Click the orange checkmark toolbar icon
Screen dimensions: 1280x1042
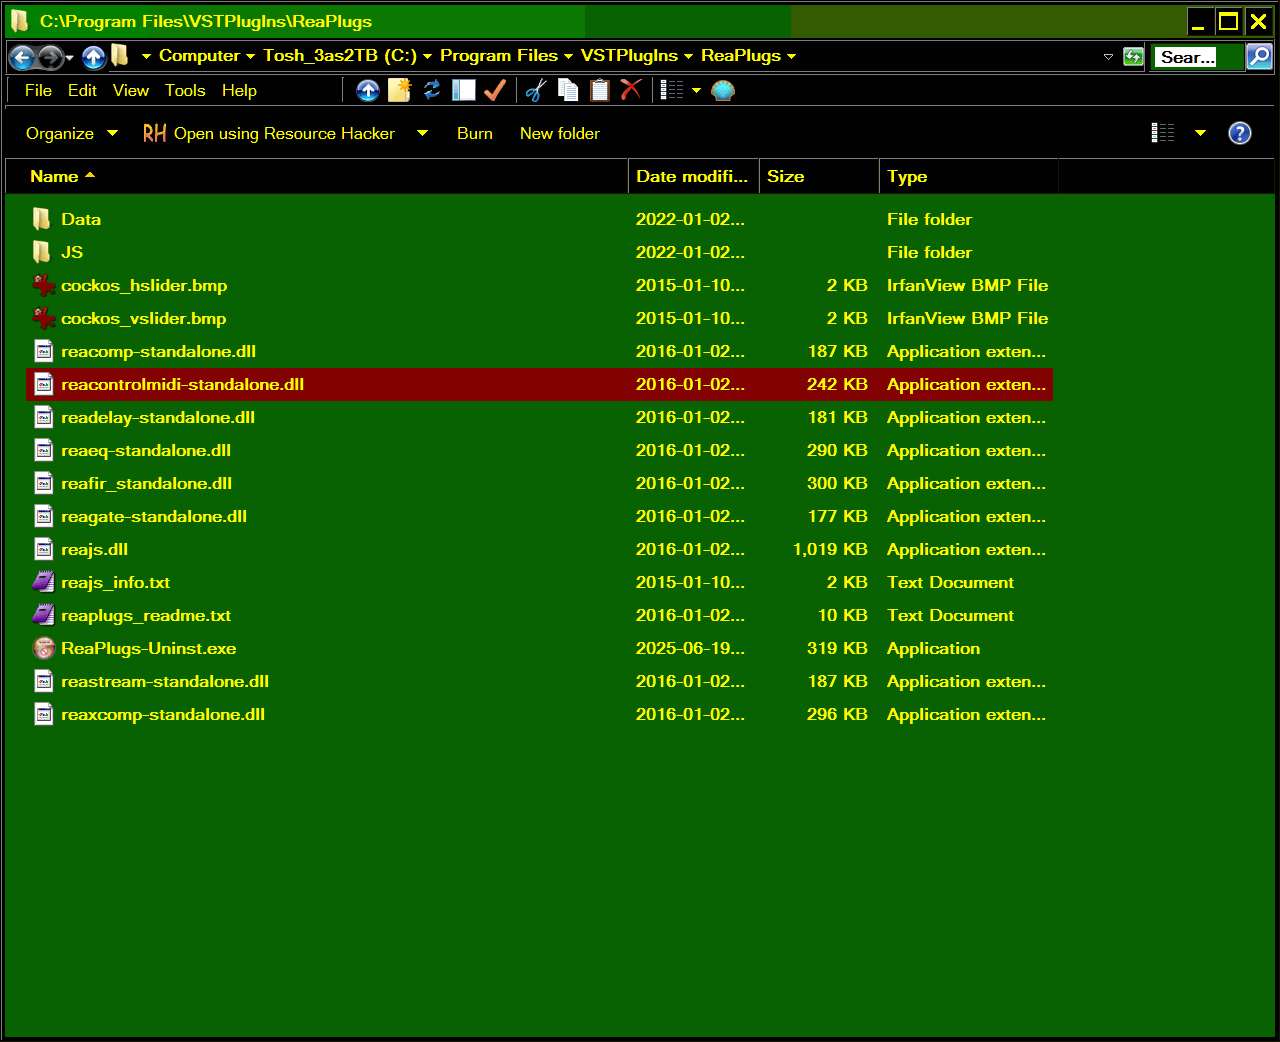coord(495,90)
